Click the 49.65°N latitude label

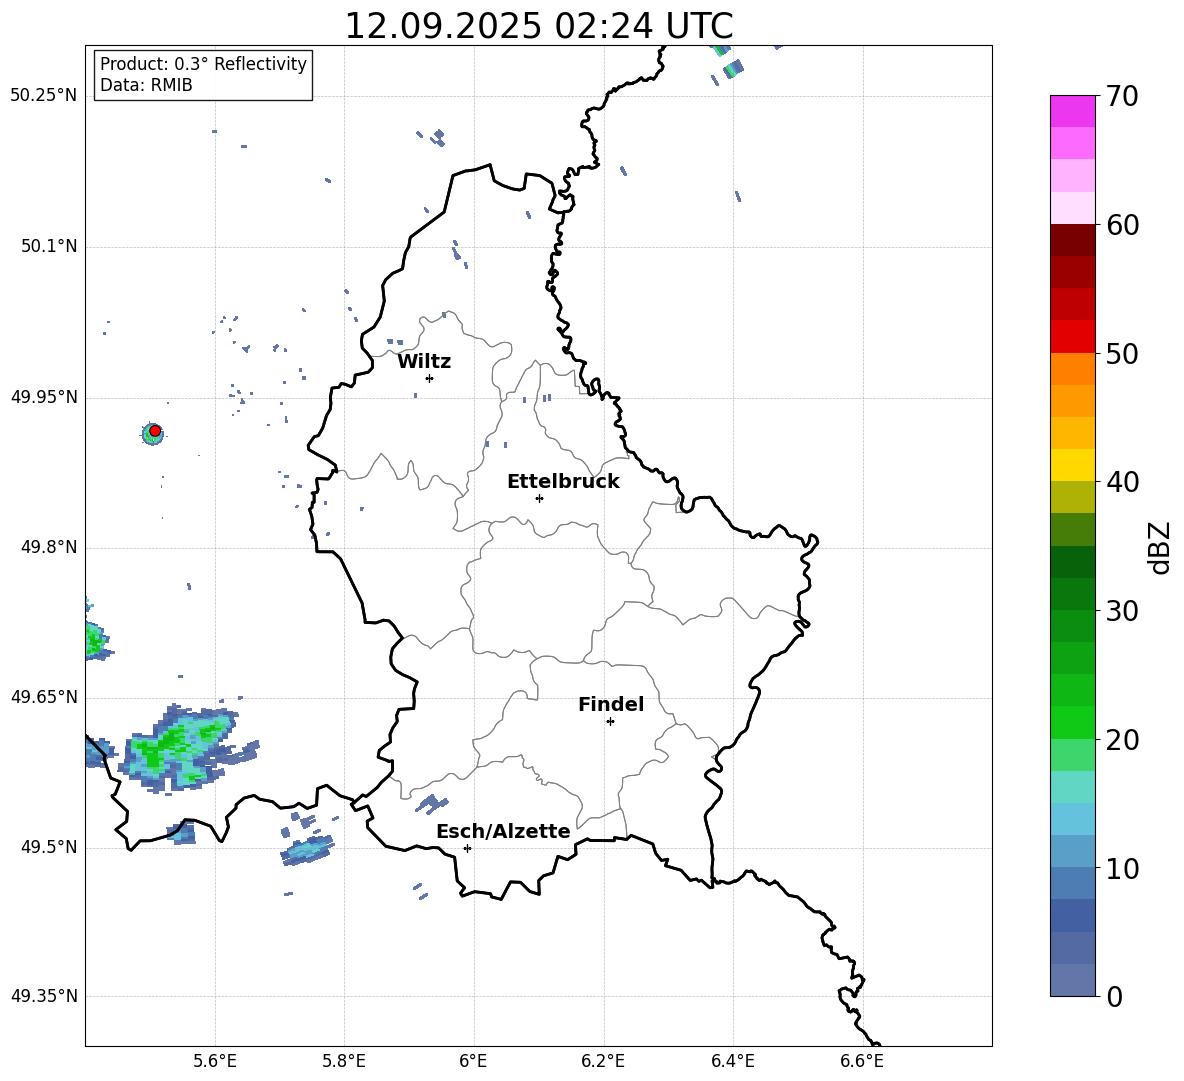click(x=44, y=697)
